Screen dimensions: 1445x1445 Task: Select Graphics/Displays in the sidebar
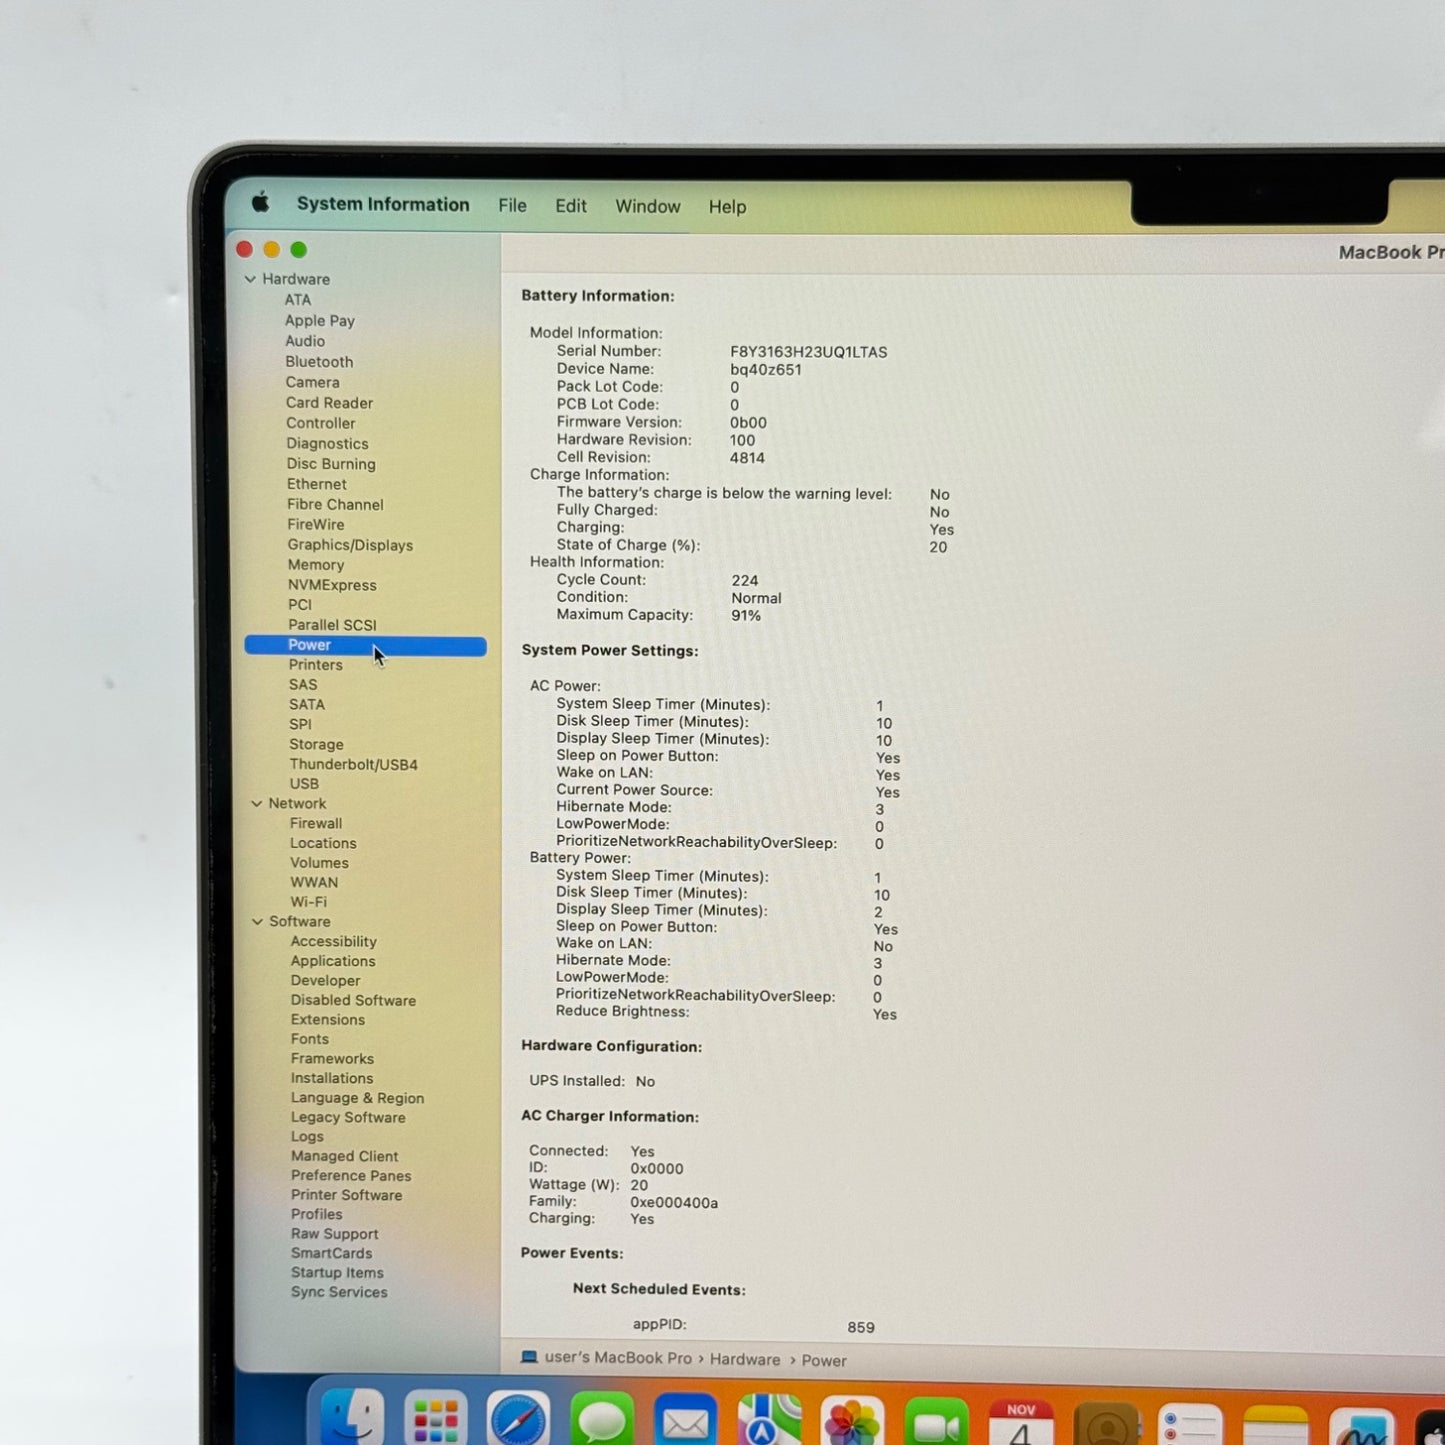(x=350, y=545)
